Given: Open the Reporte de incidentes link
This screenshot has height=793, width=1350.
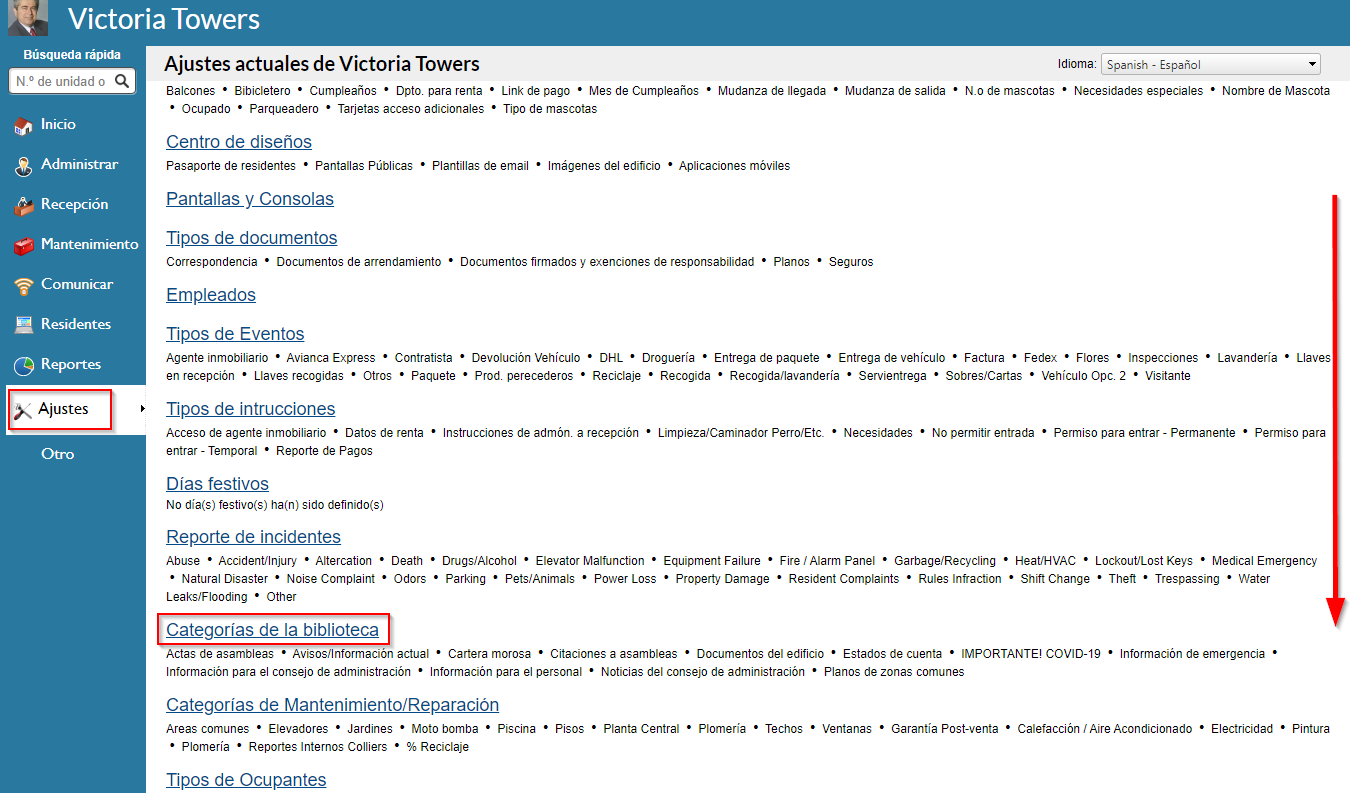Looking at the screenshot, I should click(x=253, y=537).
